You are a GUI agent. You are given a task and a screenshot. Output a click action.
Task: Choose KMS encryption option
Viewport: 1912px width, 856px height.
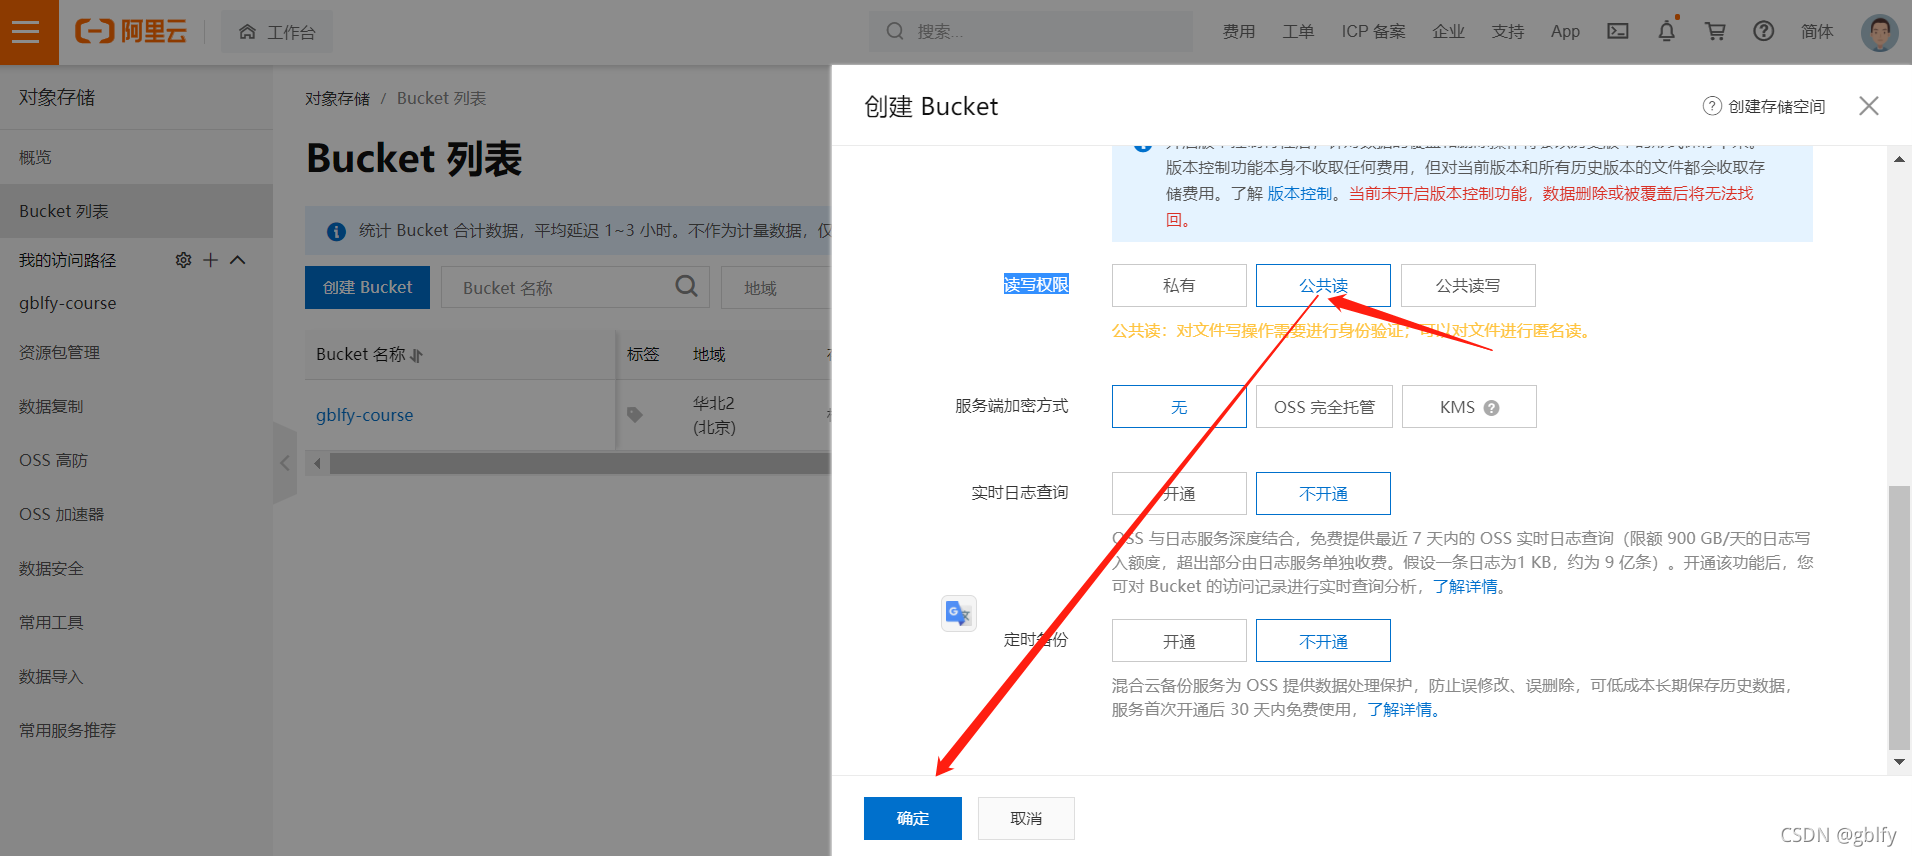(1469, 407)
